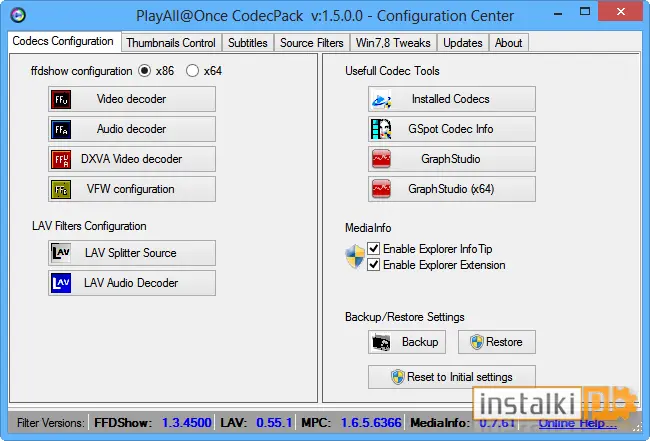Image resolution: width=650 pixels, height=441 pixels.
Task: Click the LAV Filters Configuration heading
Action: click(x=89, y=226)
